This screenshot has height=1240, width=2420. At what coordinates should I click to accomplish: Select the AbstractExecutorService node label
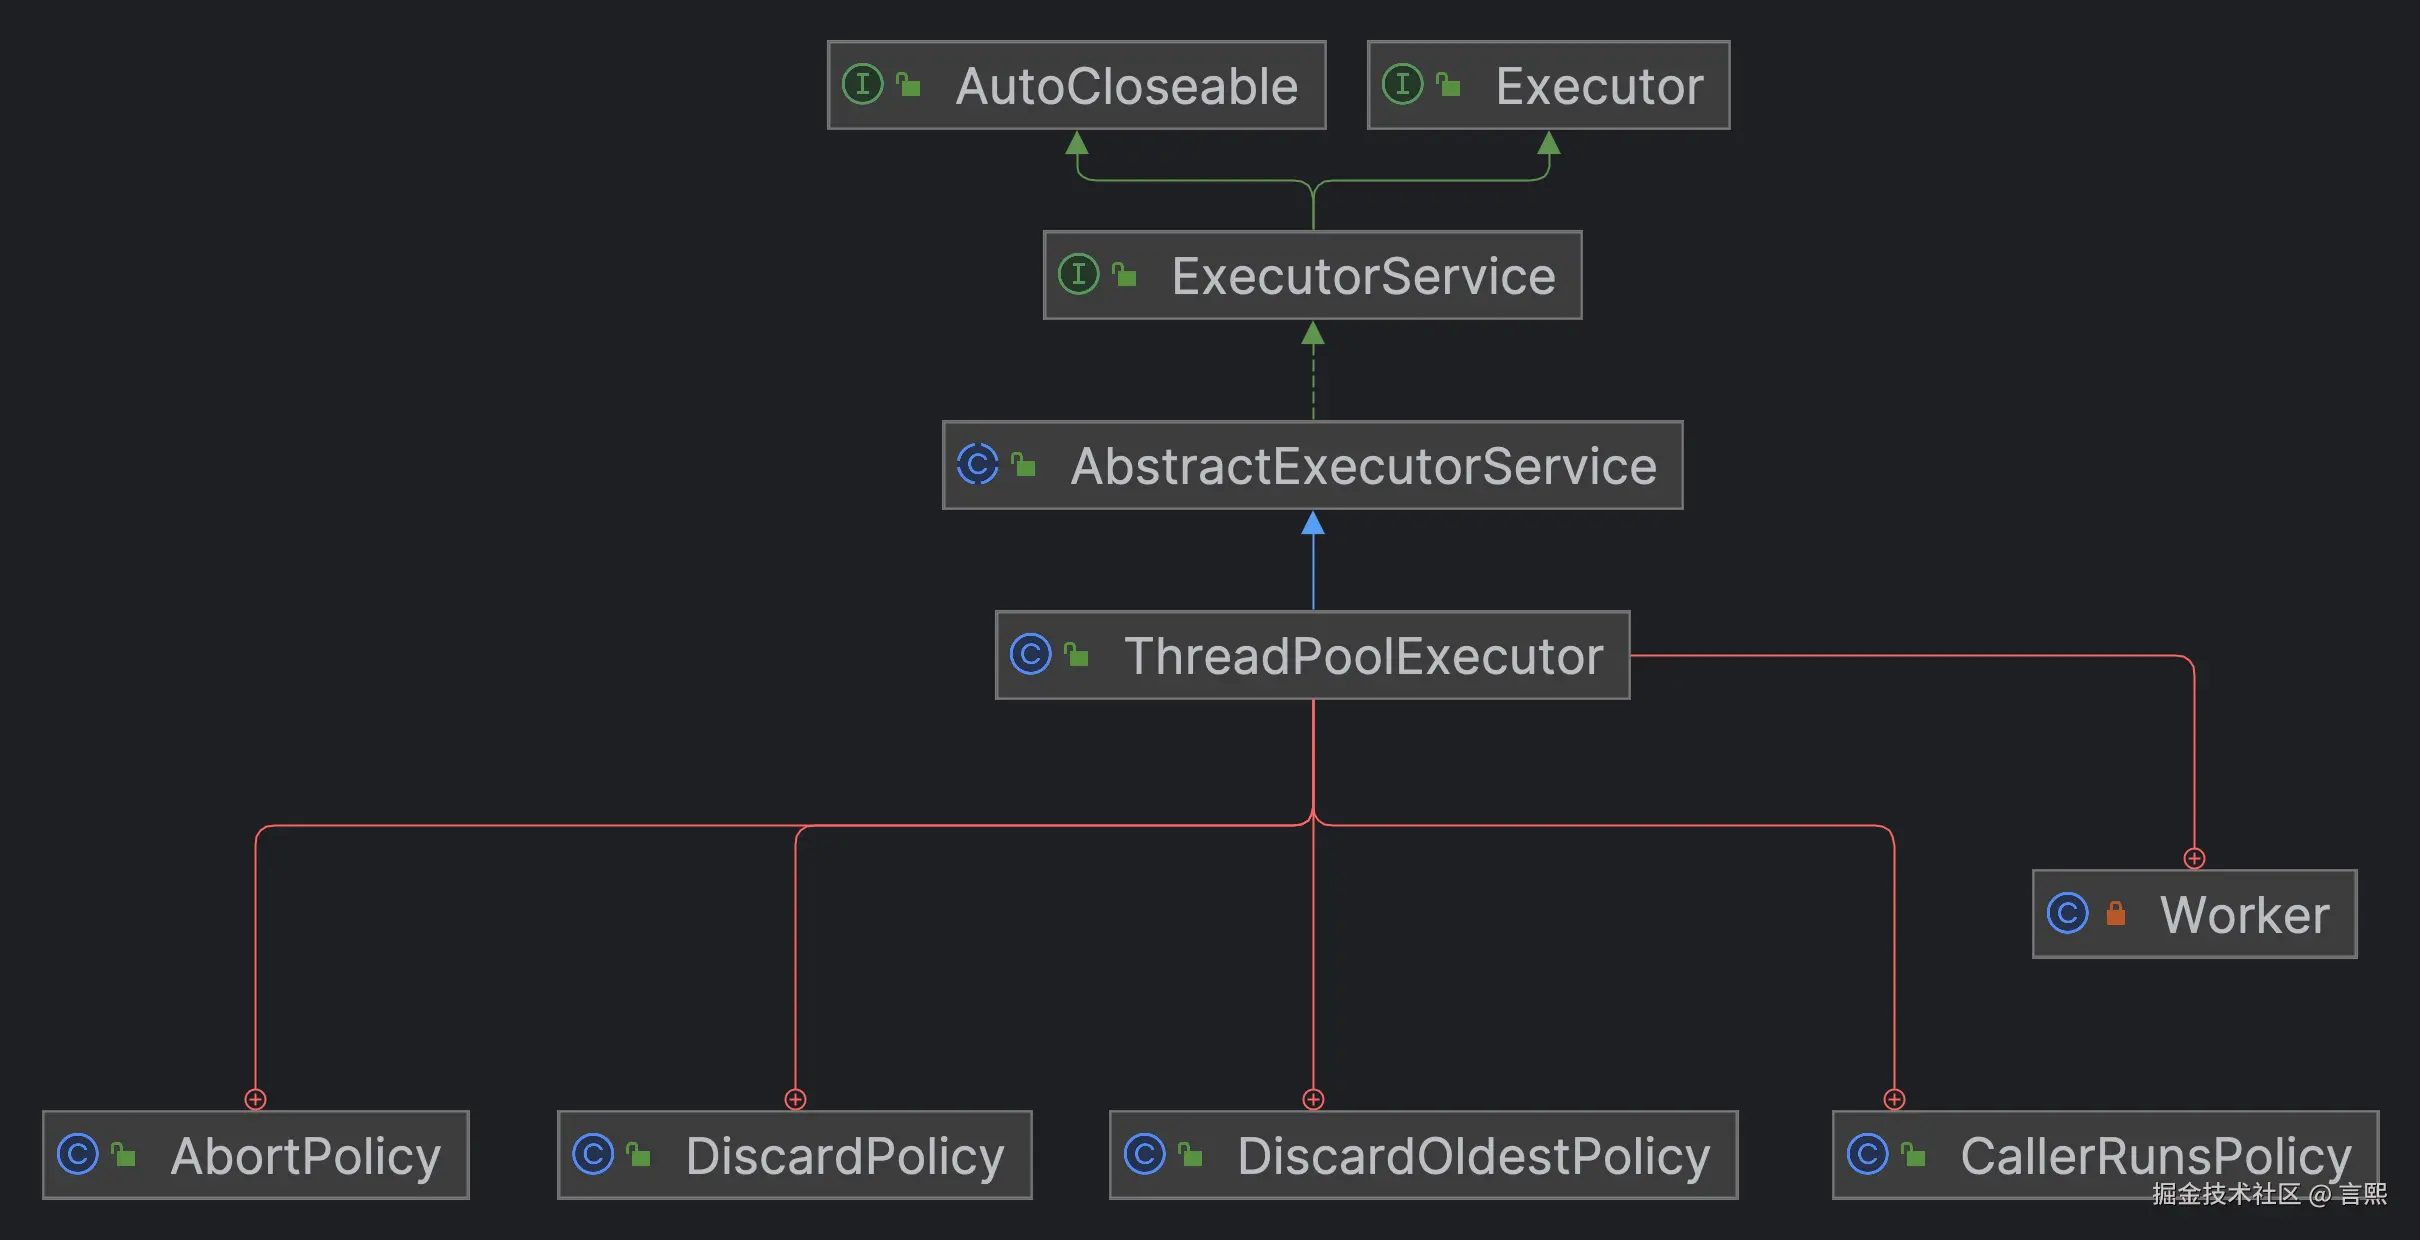(x=1364, y=466)
